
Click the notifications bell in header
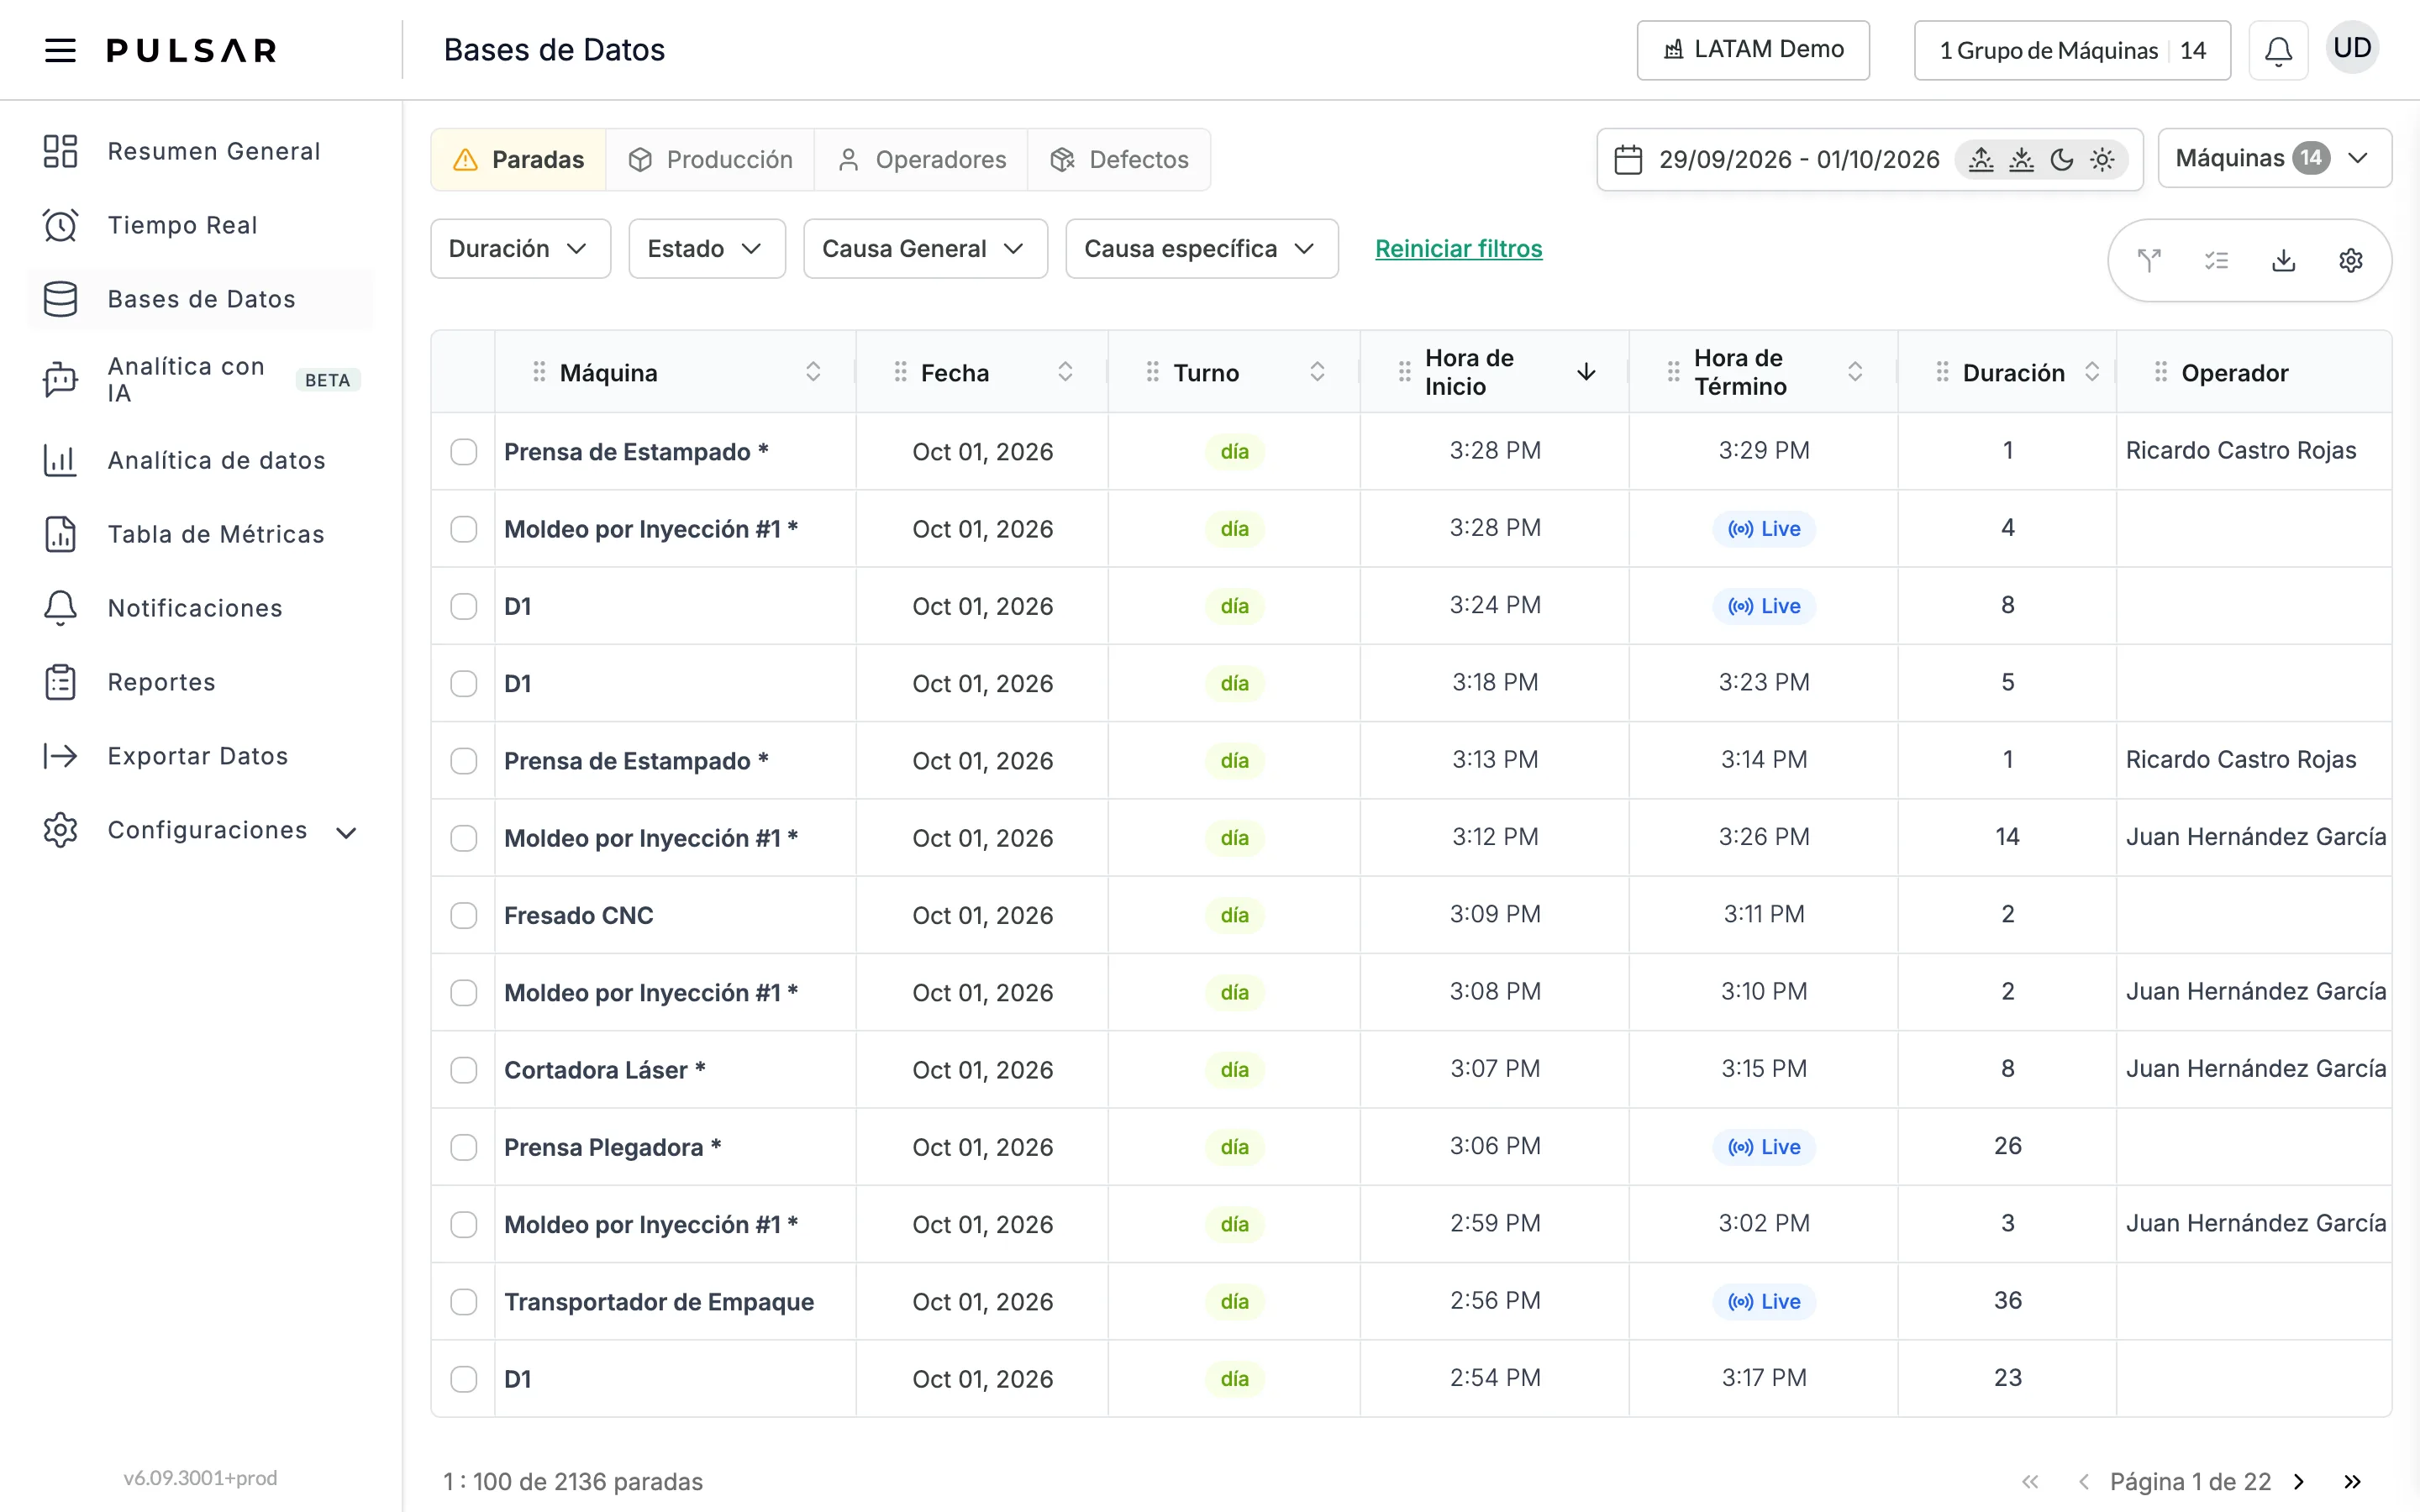2278,50
